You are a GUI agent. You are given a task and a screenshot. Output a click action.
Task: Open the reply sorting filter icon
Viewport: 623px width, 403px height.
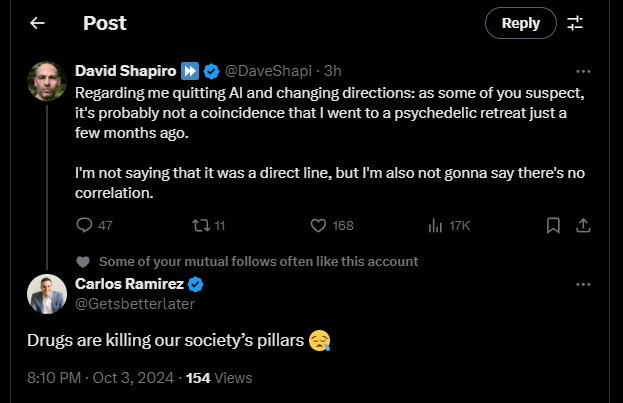(x=575, y=22)
